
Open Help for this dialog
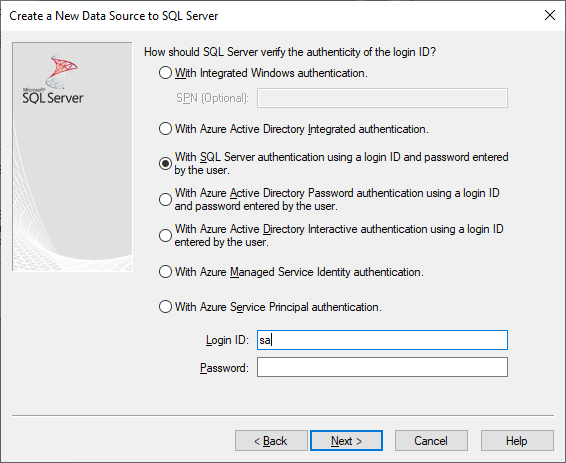coord(517,441)
